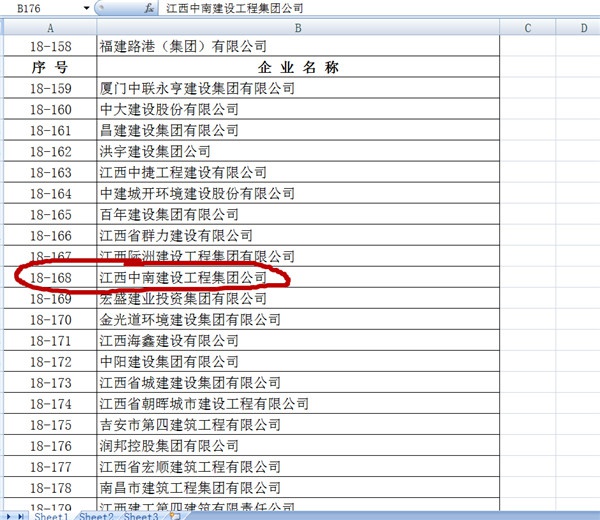The width and height of the screenshot is (600, 520).
Task: Select cell 18-163
Action: [x=50, y=172]
